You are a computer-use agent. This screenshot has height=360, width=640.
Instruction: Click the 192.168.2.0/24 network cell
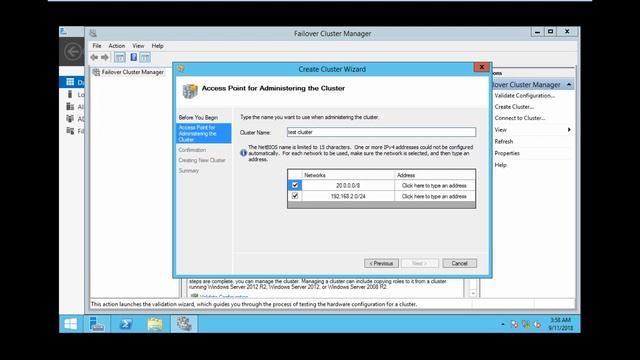[348, 196]
